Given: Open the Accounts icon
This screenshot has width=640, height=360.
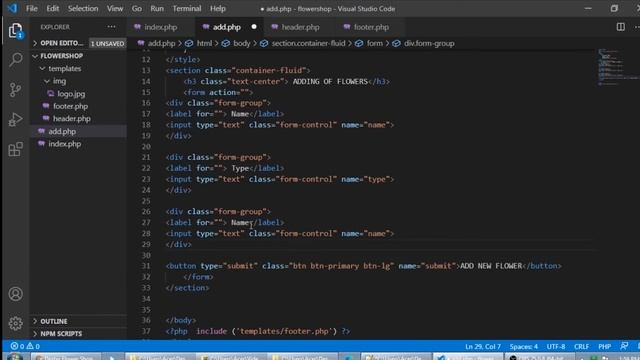Looking at the screenshot, I should pyautogui.click(x=16, y=294).
